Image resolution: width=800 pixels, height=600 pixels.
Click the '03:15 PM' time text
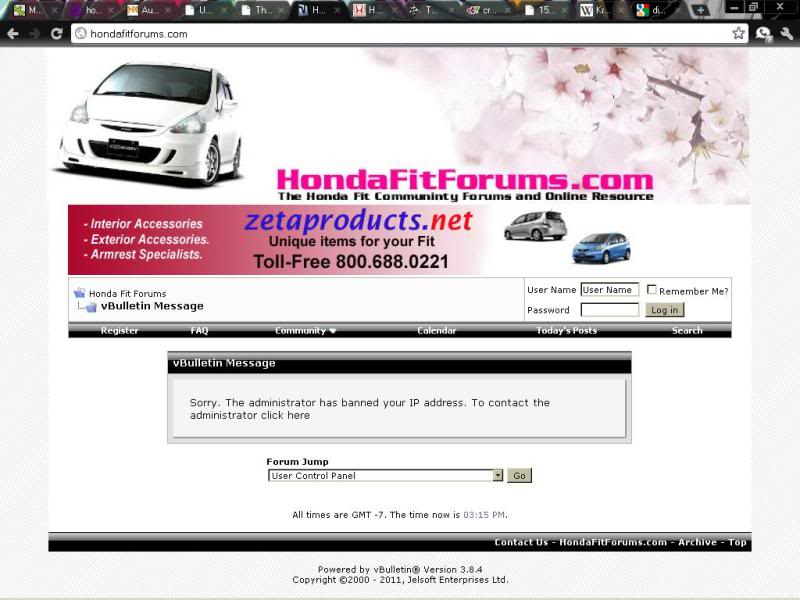click(x=484, y=515)
